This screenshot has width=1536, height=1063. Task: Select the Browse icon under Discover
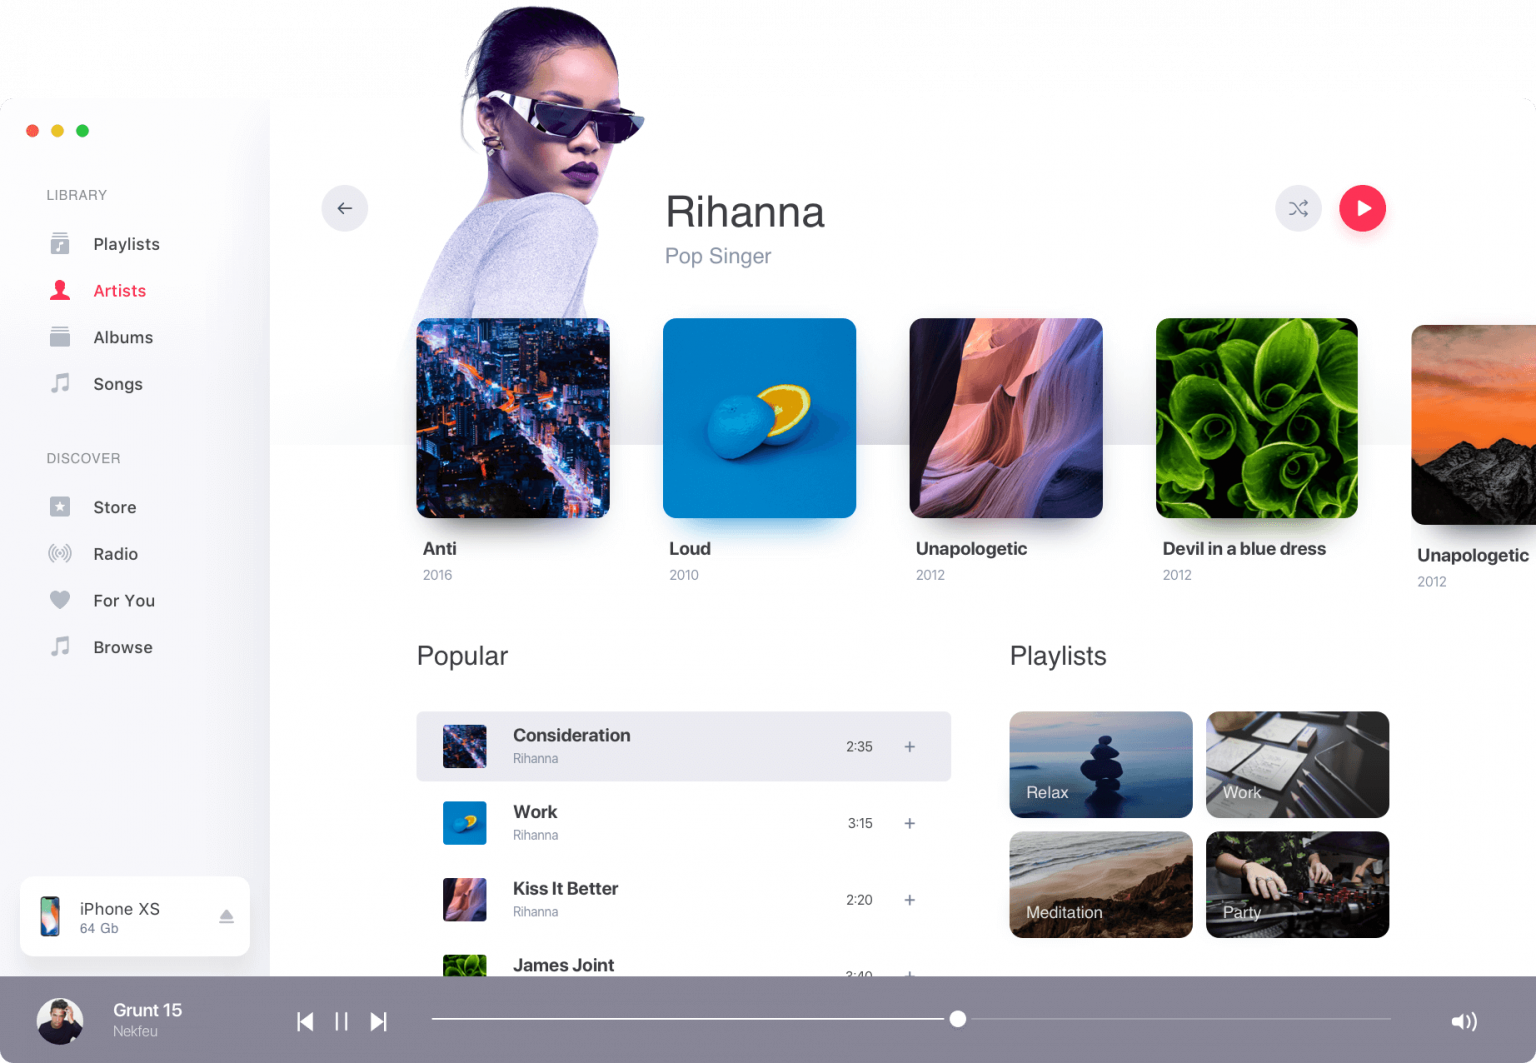click(x=58, y=647)
